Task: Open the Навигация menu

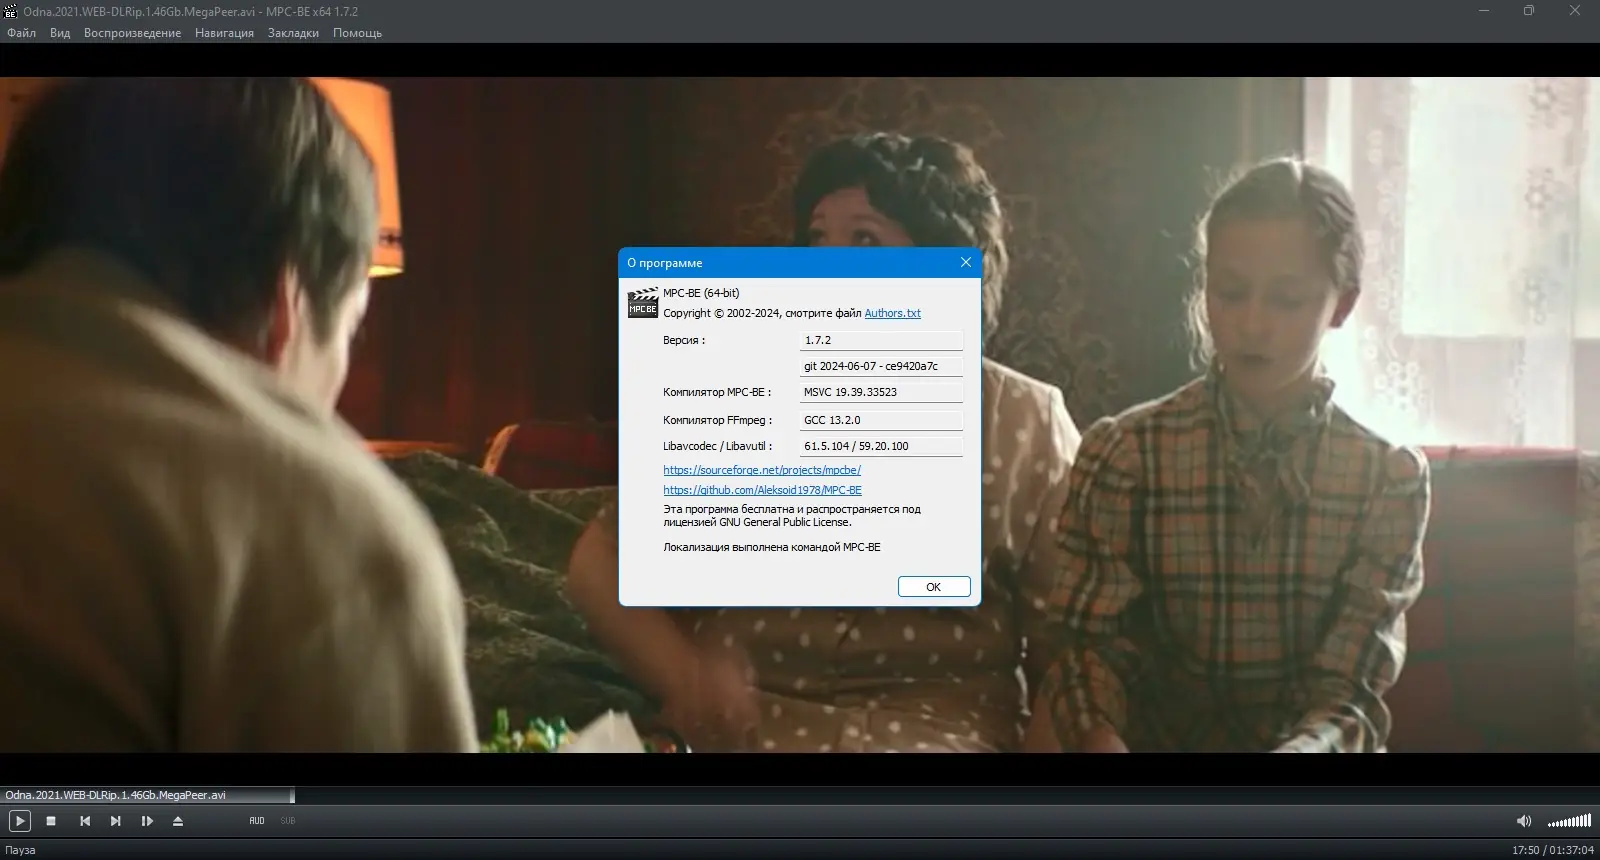Action: pyautogui.click(x=224, y=33)
